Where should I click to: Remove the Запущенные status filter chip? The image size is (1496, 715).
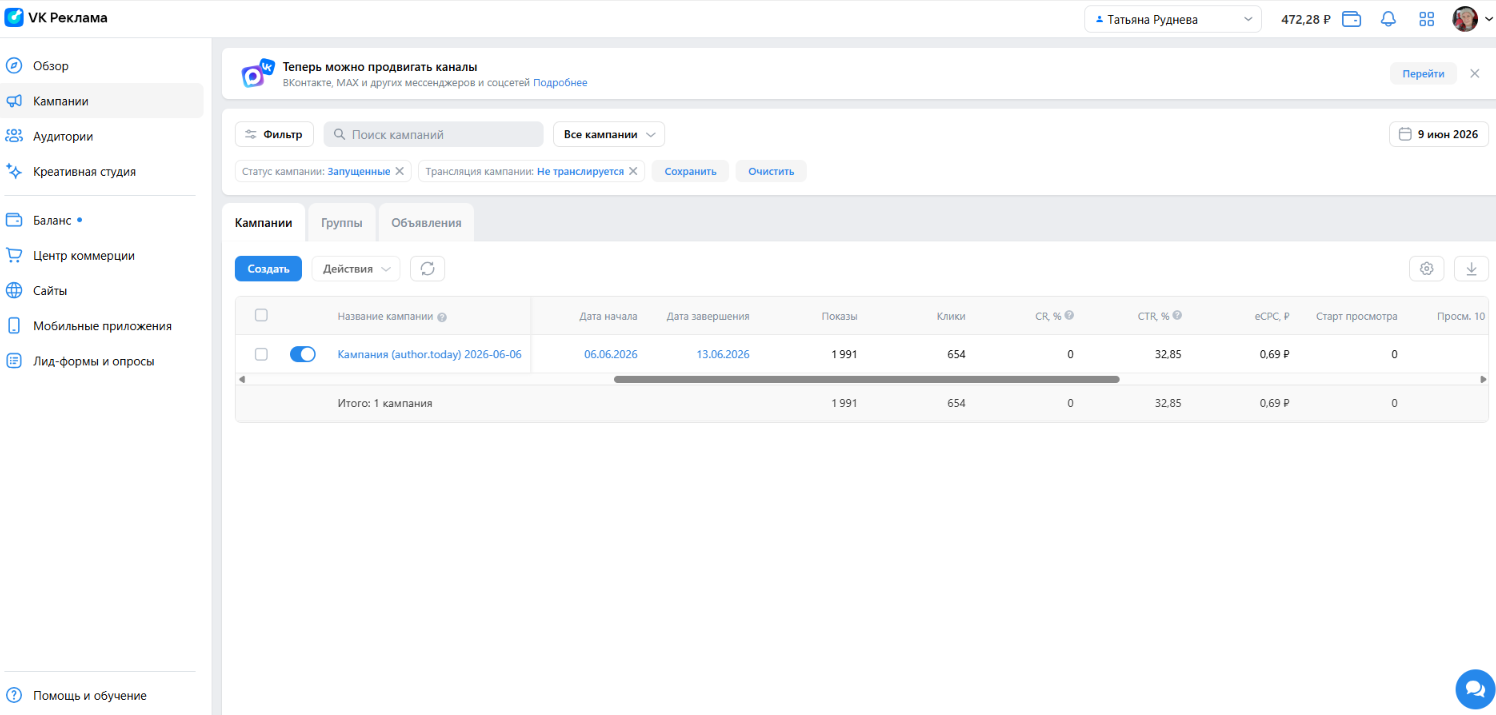[x=400, y=171]
